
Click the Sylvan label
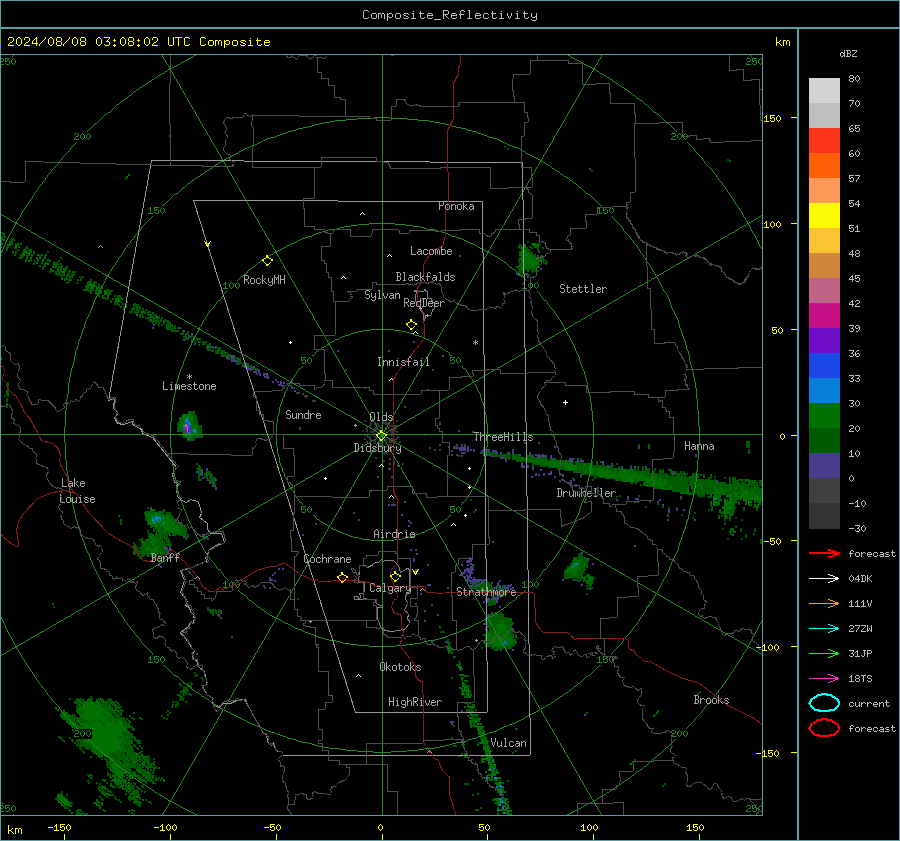pyautogui.click(x=382, y=295)
